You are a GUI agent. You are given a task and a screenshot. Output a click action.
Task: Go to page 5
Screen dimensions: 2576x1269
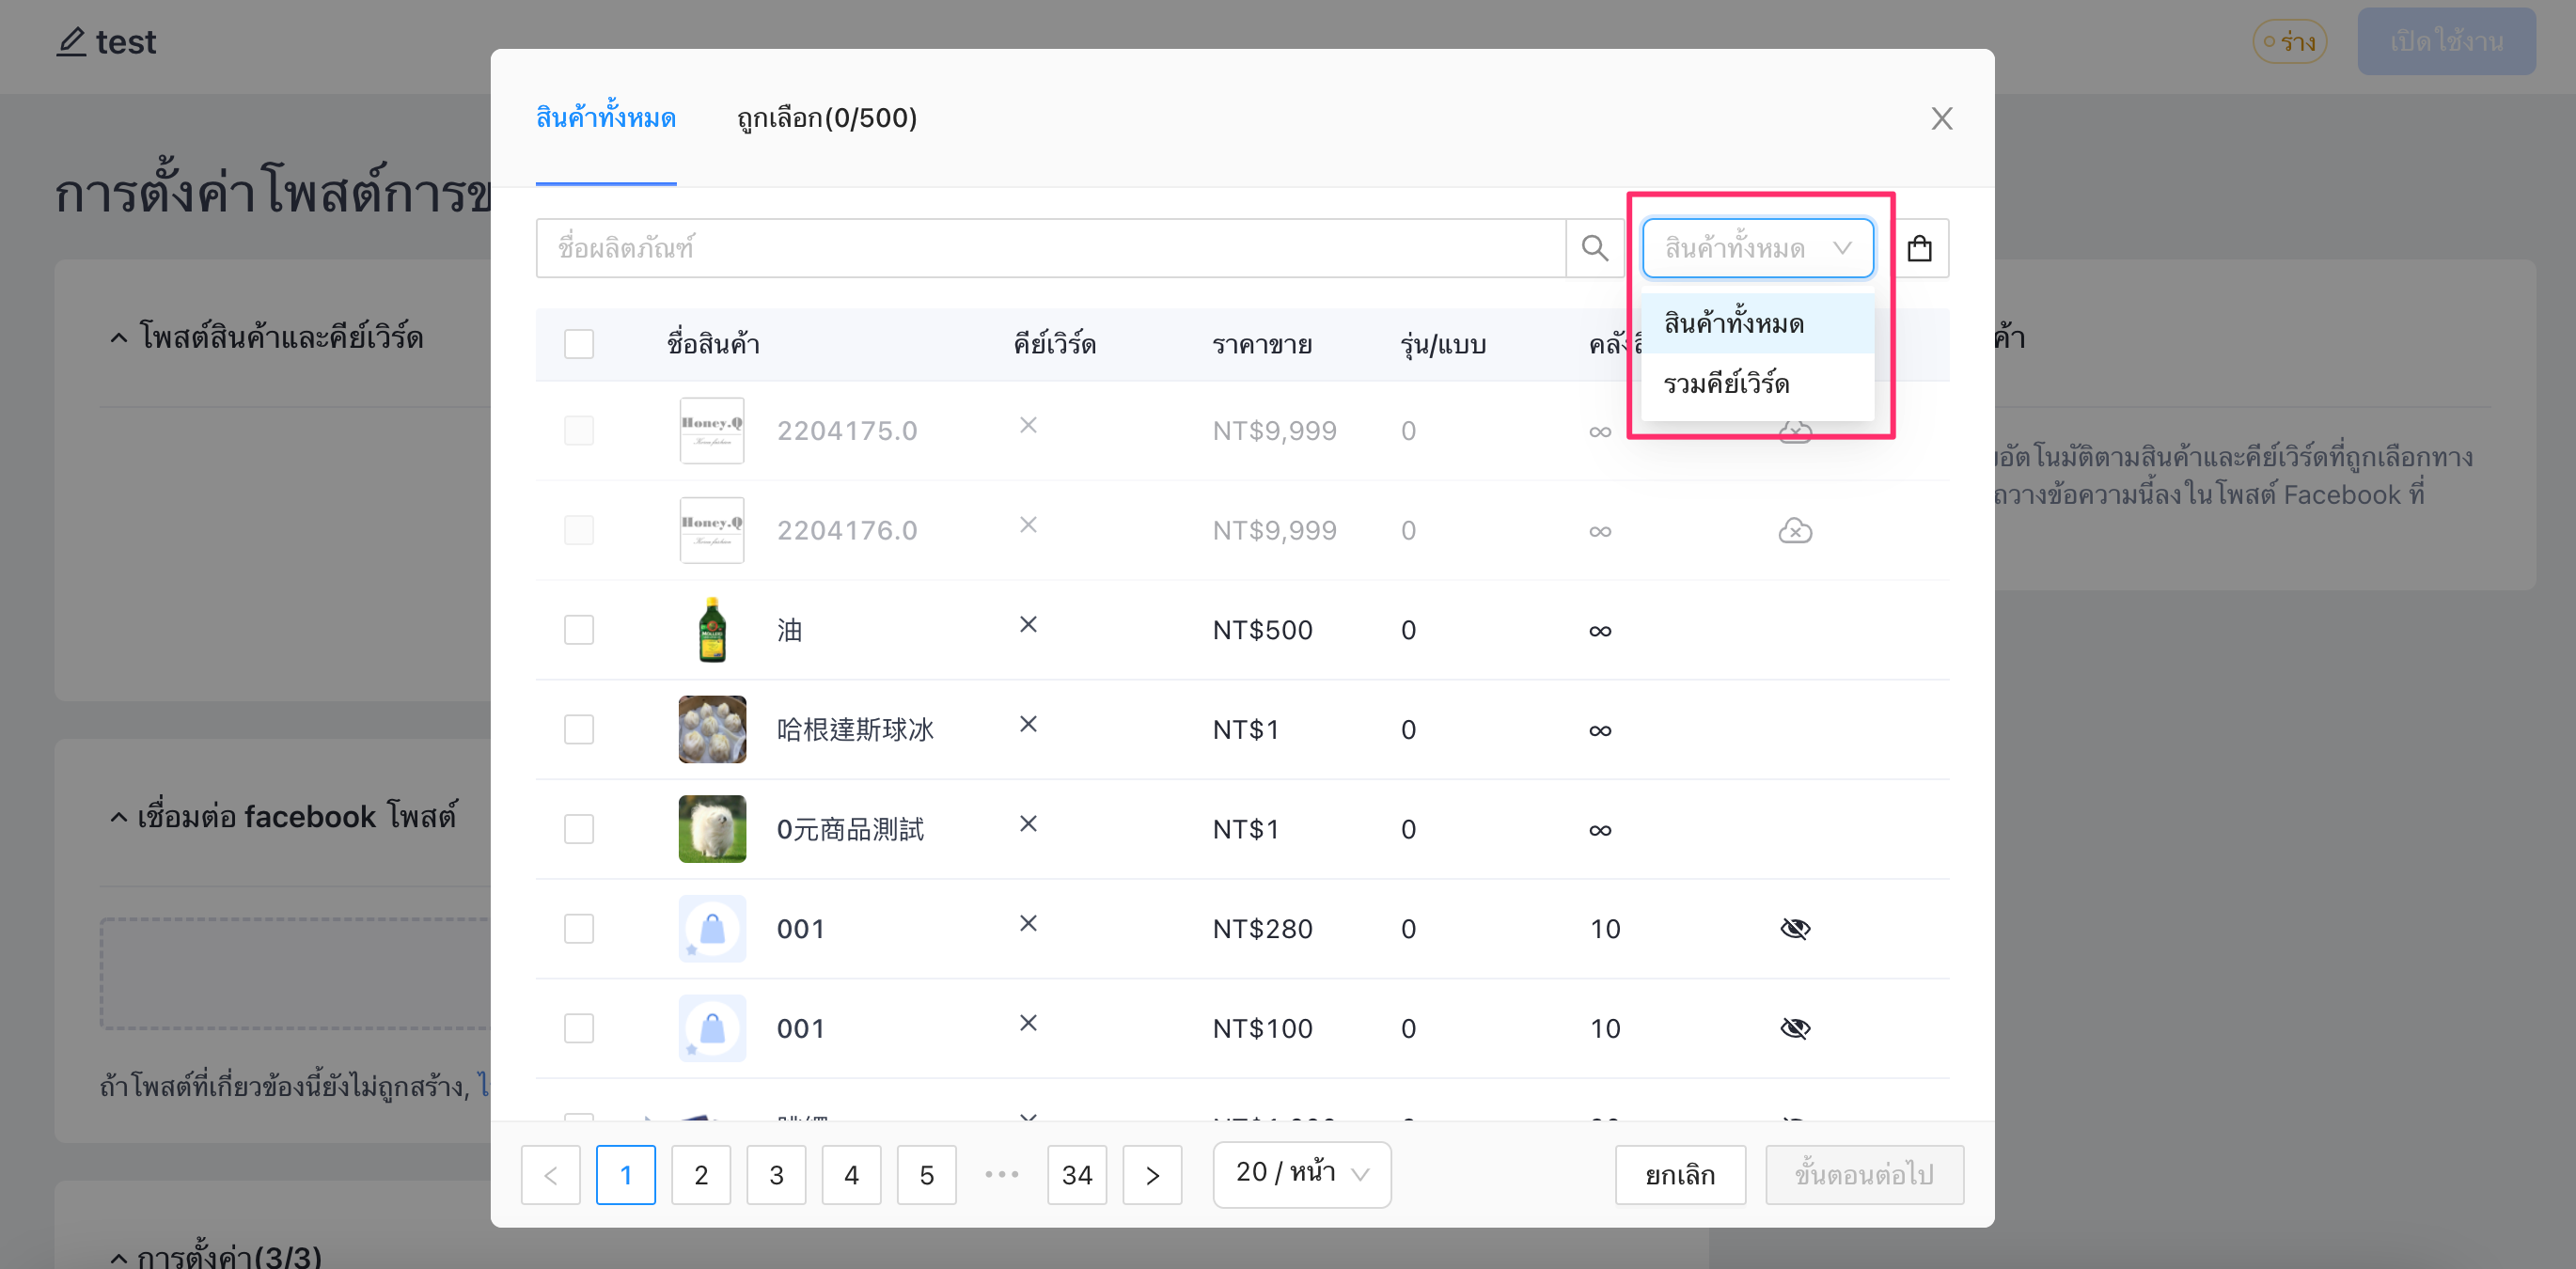tap(927, 1175)
